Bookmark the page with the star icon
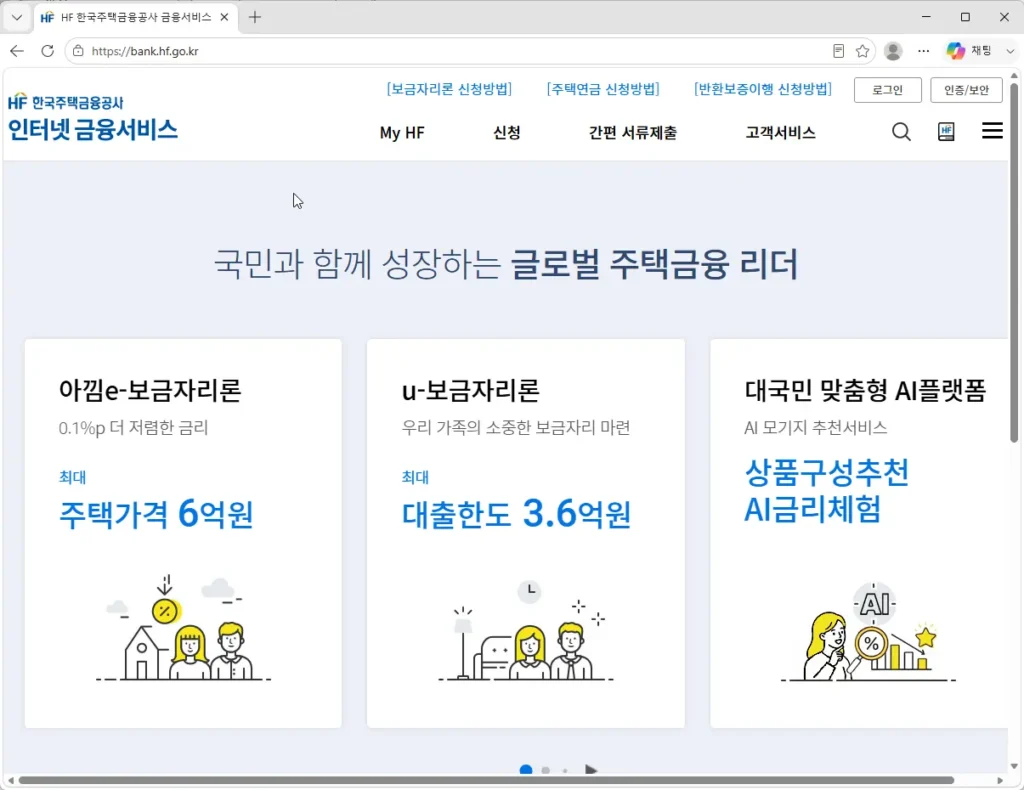 click(x=862, y=51)
